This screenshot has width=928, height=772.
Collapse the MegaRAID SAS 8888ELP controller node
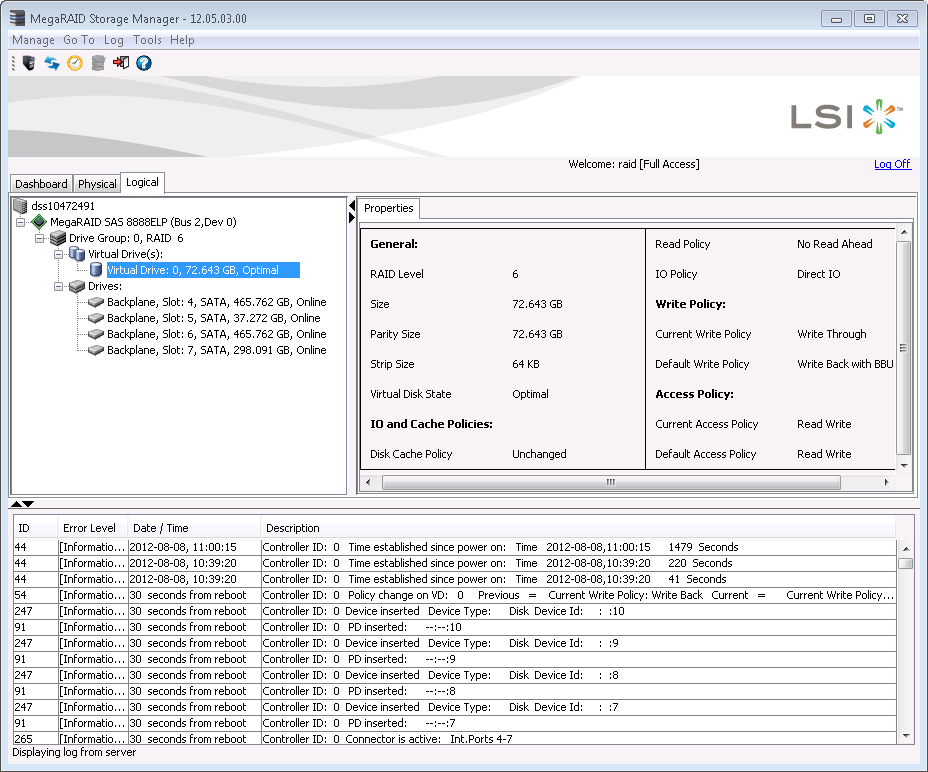[21, 223]
